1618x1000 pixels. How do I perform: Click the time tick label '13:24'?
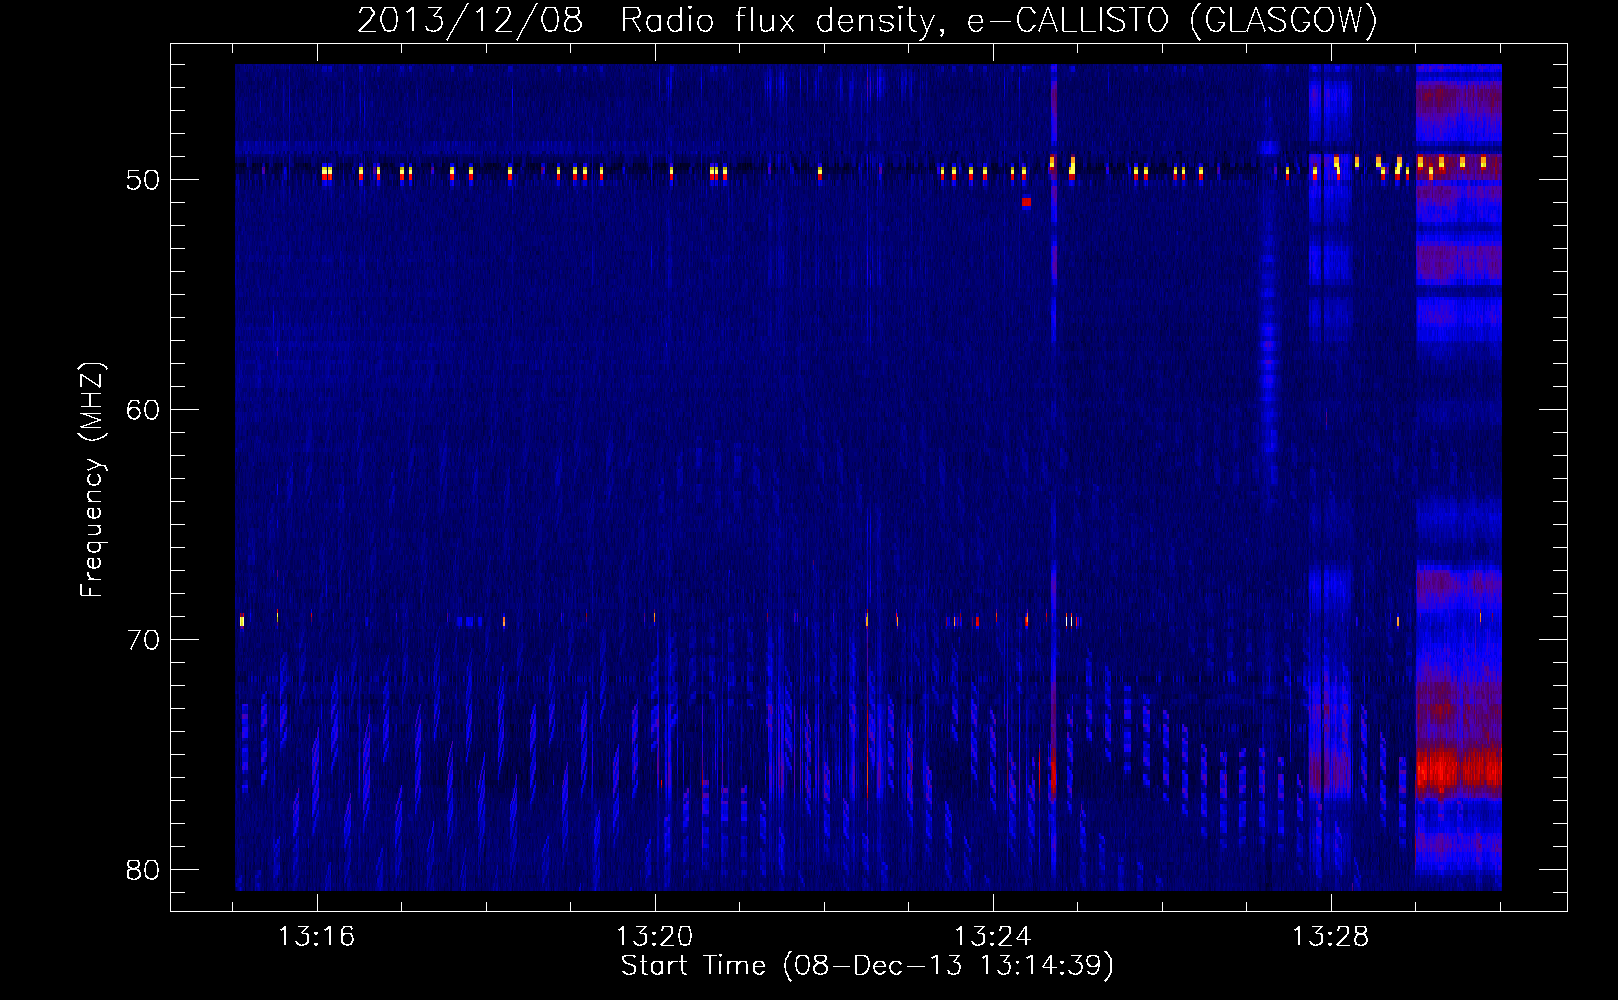[x=993, y=937]
